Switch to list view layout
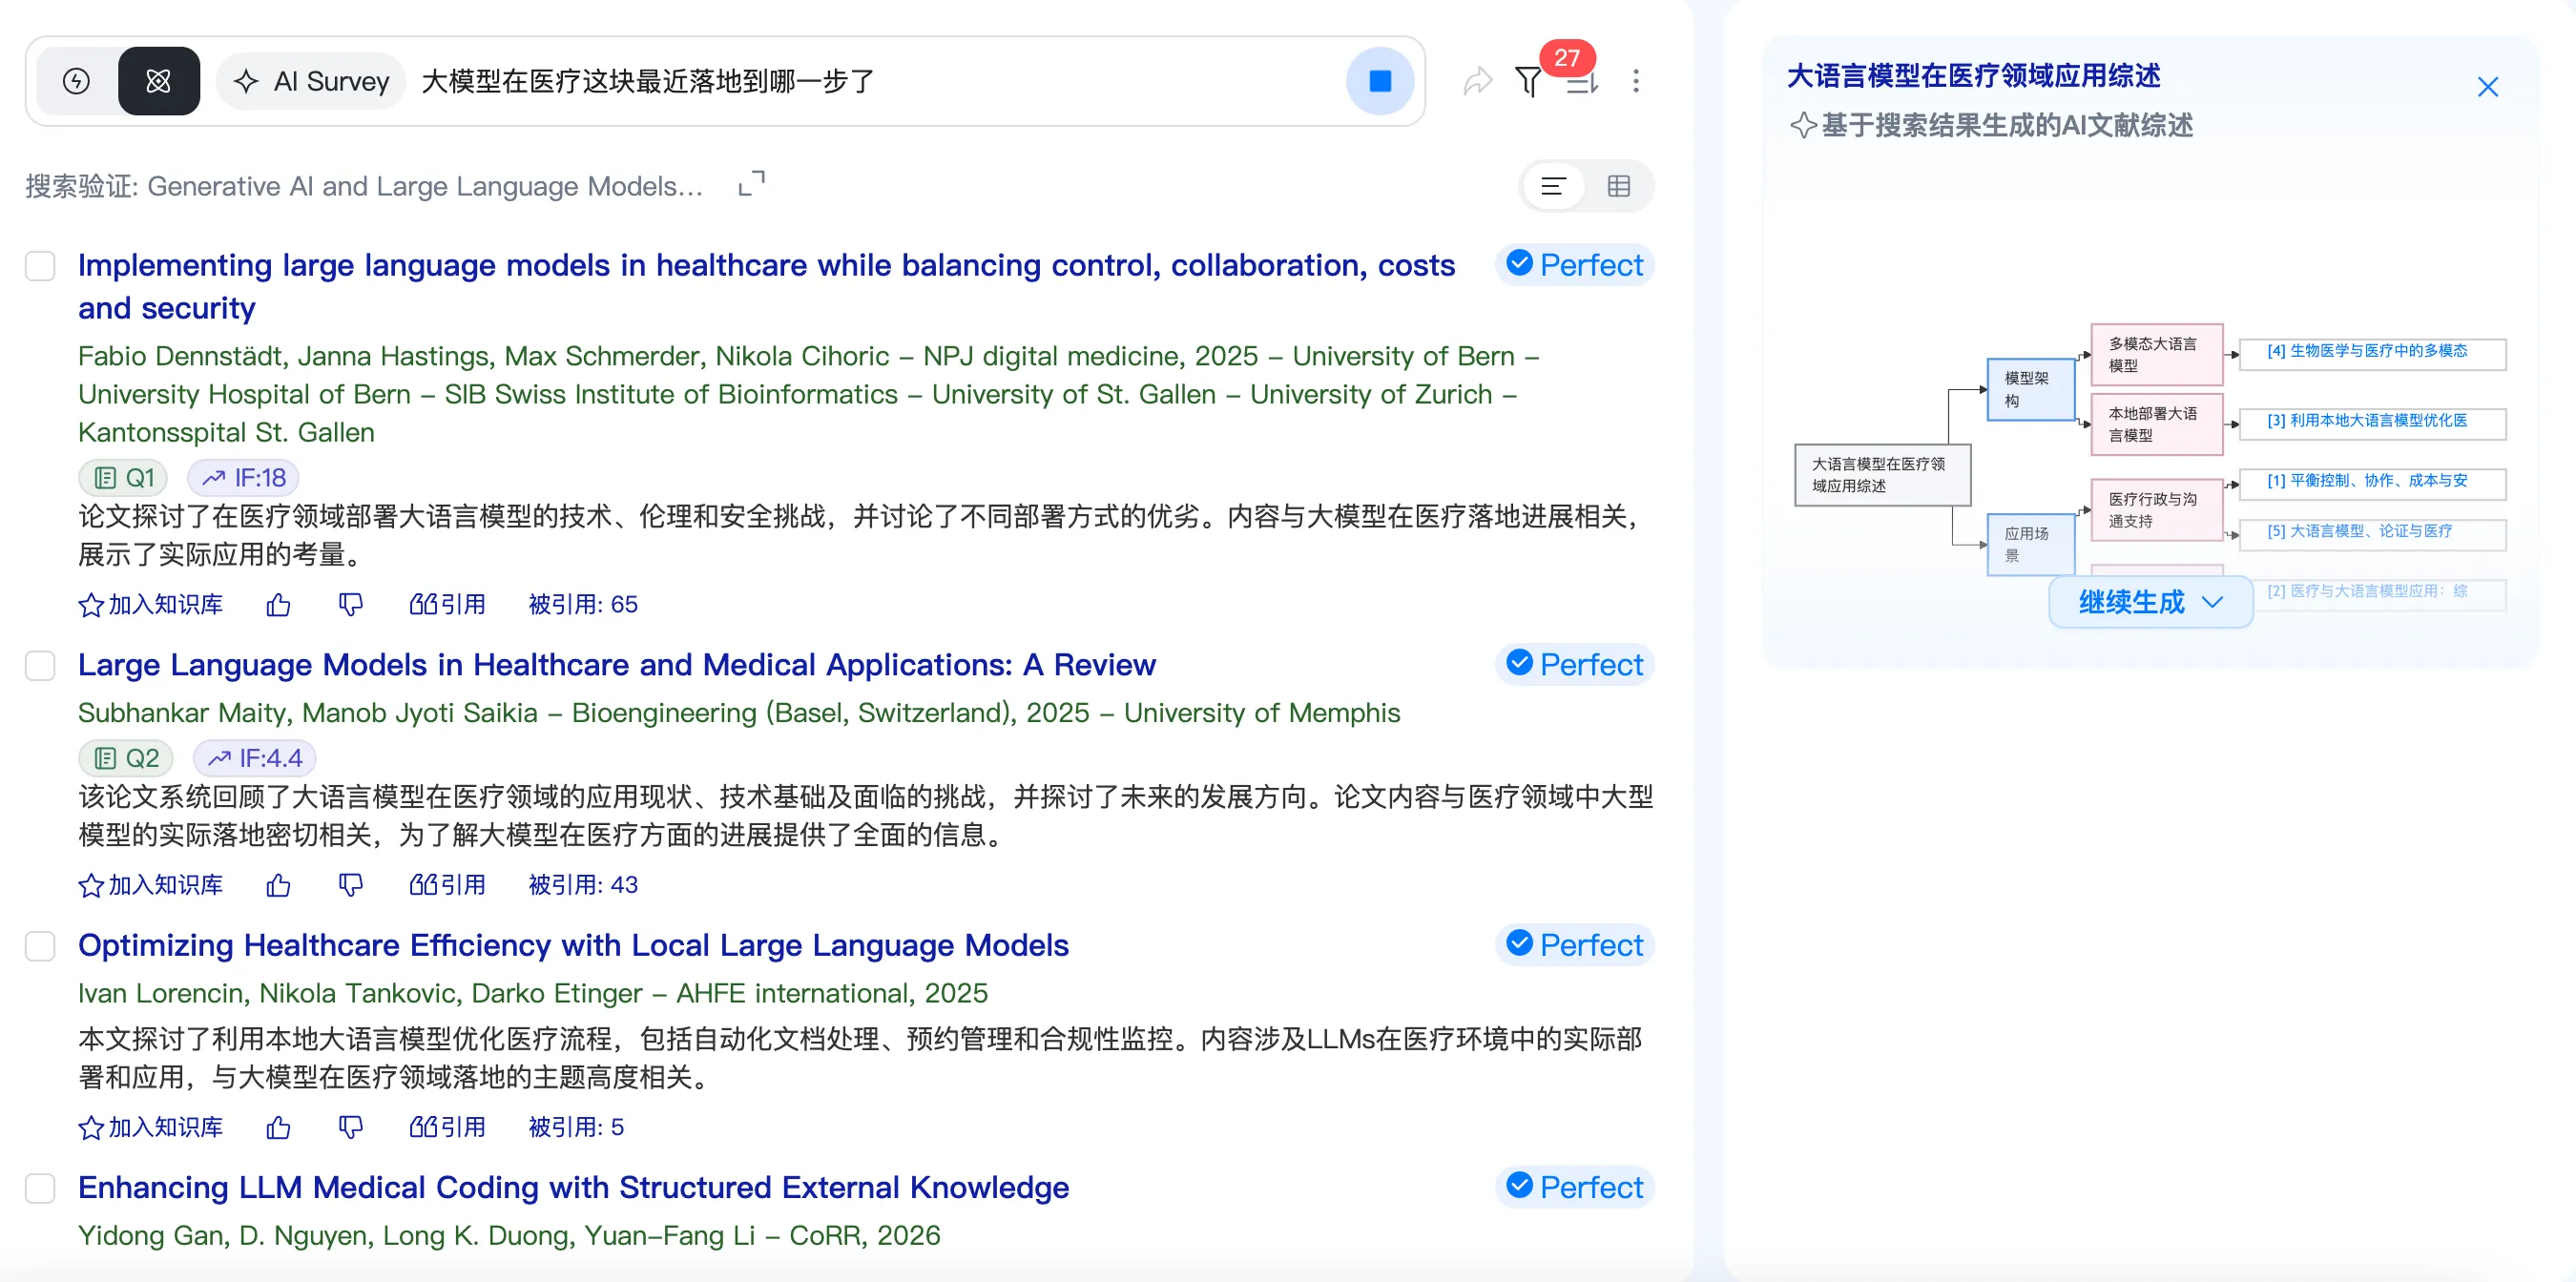 pyautogui.click(x=1553, y=186)
